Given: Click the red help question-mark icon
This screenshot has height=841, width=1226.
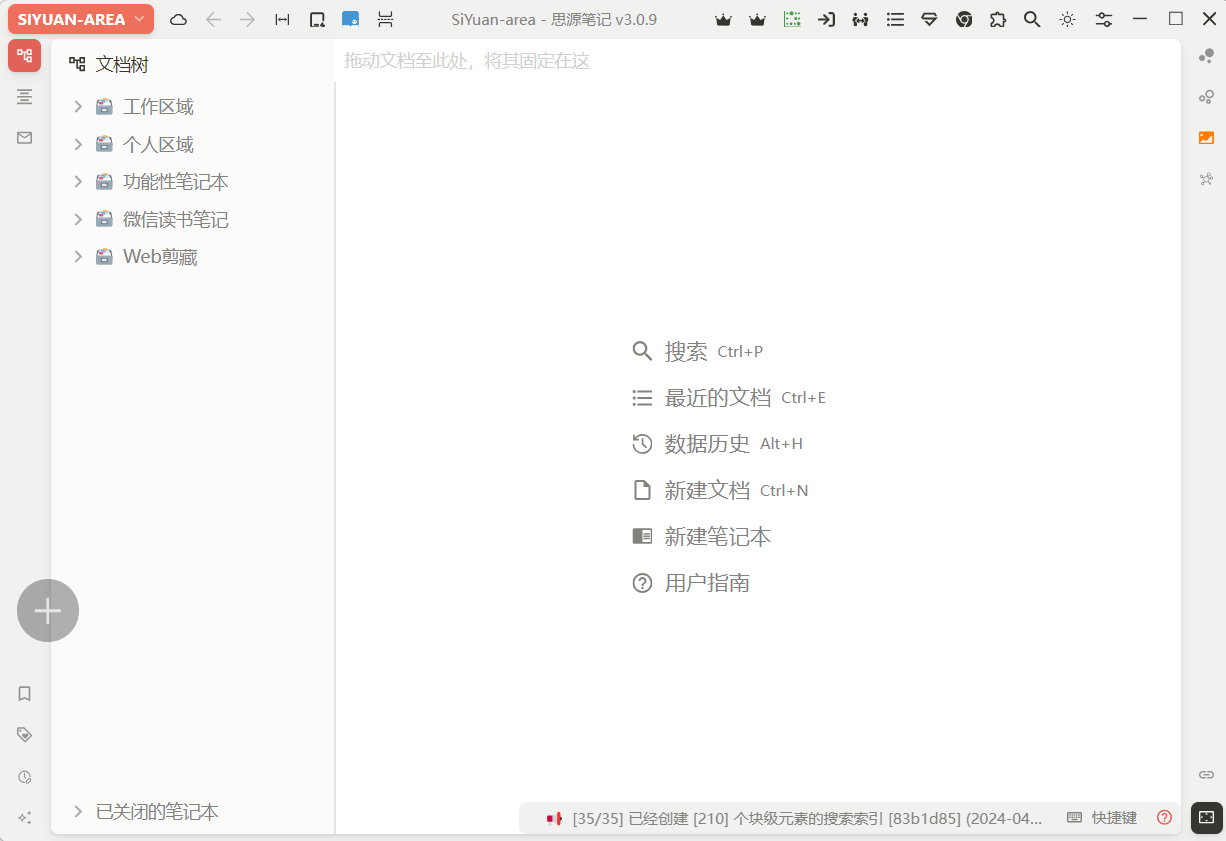Looking at the screenshot, I should point(1164,817).
